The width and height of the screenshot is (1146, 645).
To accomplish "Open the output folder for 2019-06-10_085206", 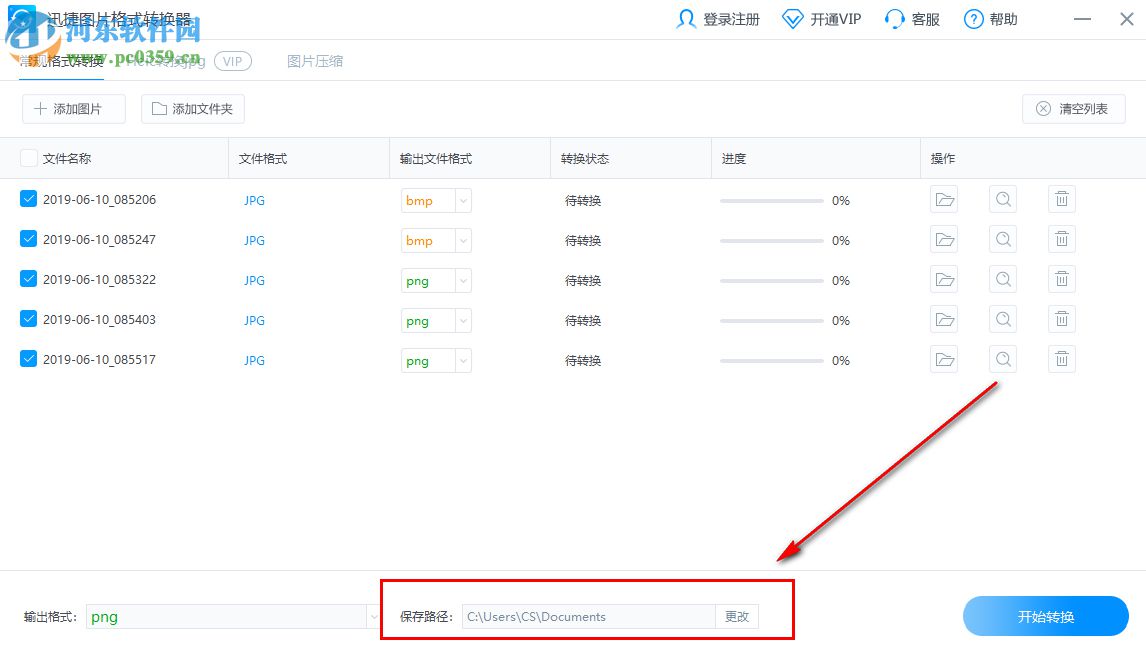I will (943, 199).
